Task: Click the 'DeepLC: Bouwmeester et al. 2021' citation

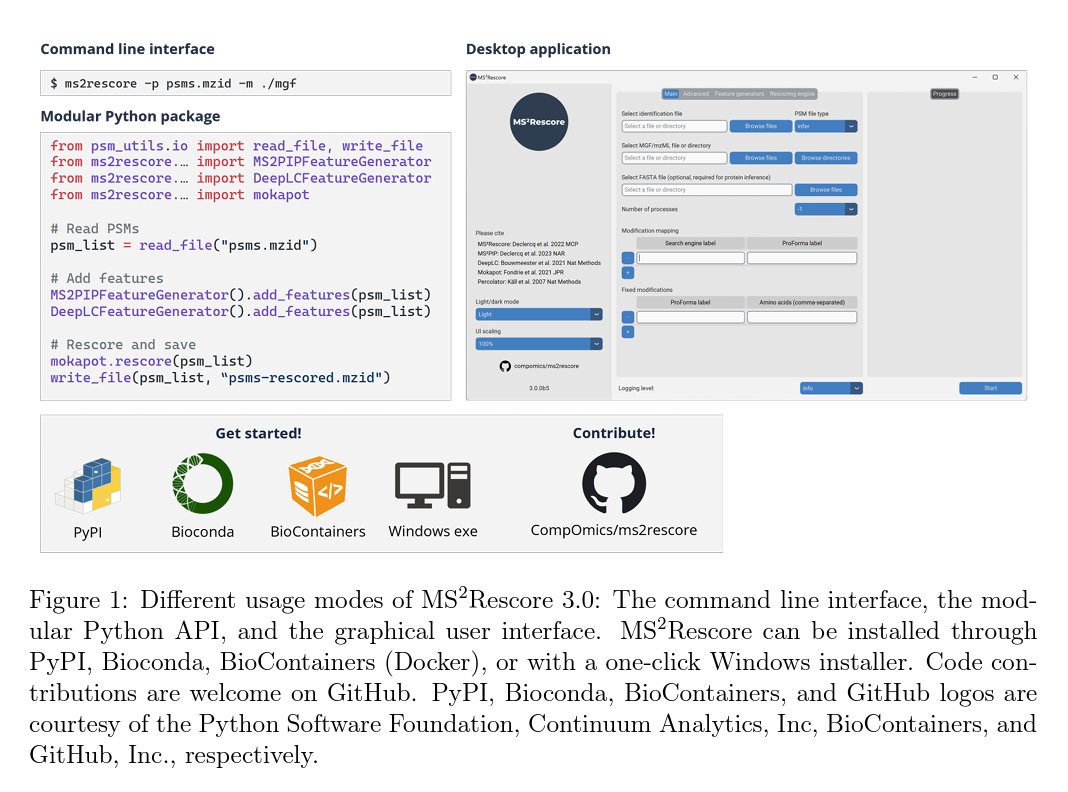Action: pyautogui.click(x=539, y=263)
